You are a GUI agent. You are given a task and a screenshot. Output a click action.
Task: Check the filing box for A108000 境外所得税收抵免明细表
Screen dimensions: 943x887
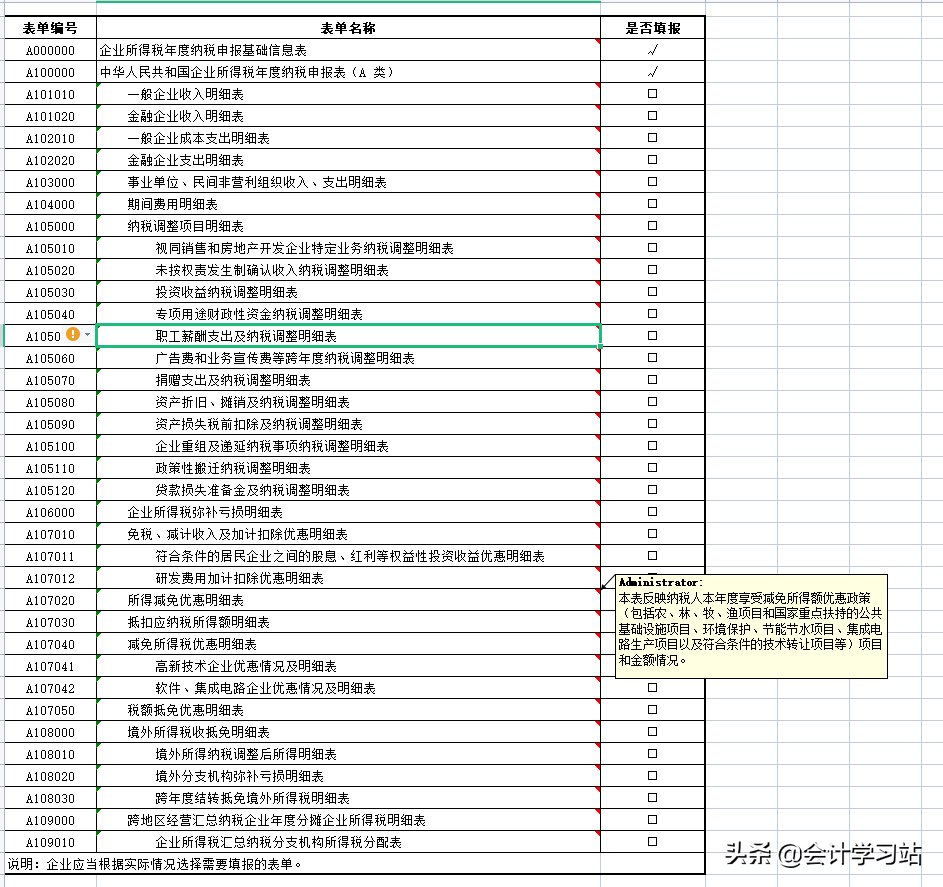[653, 732]
